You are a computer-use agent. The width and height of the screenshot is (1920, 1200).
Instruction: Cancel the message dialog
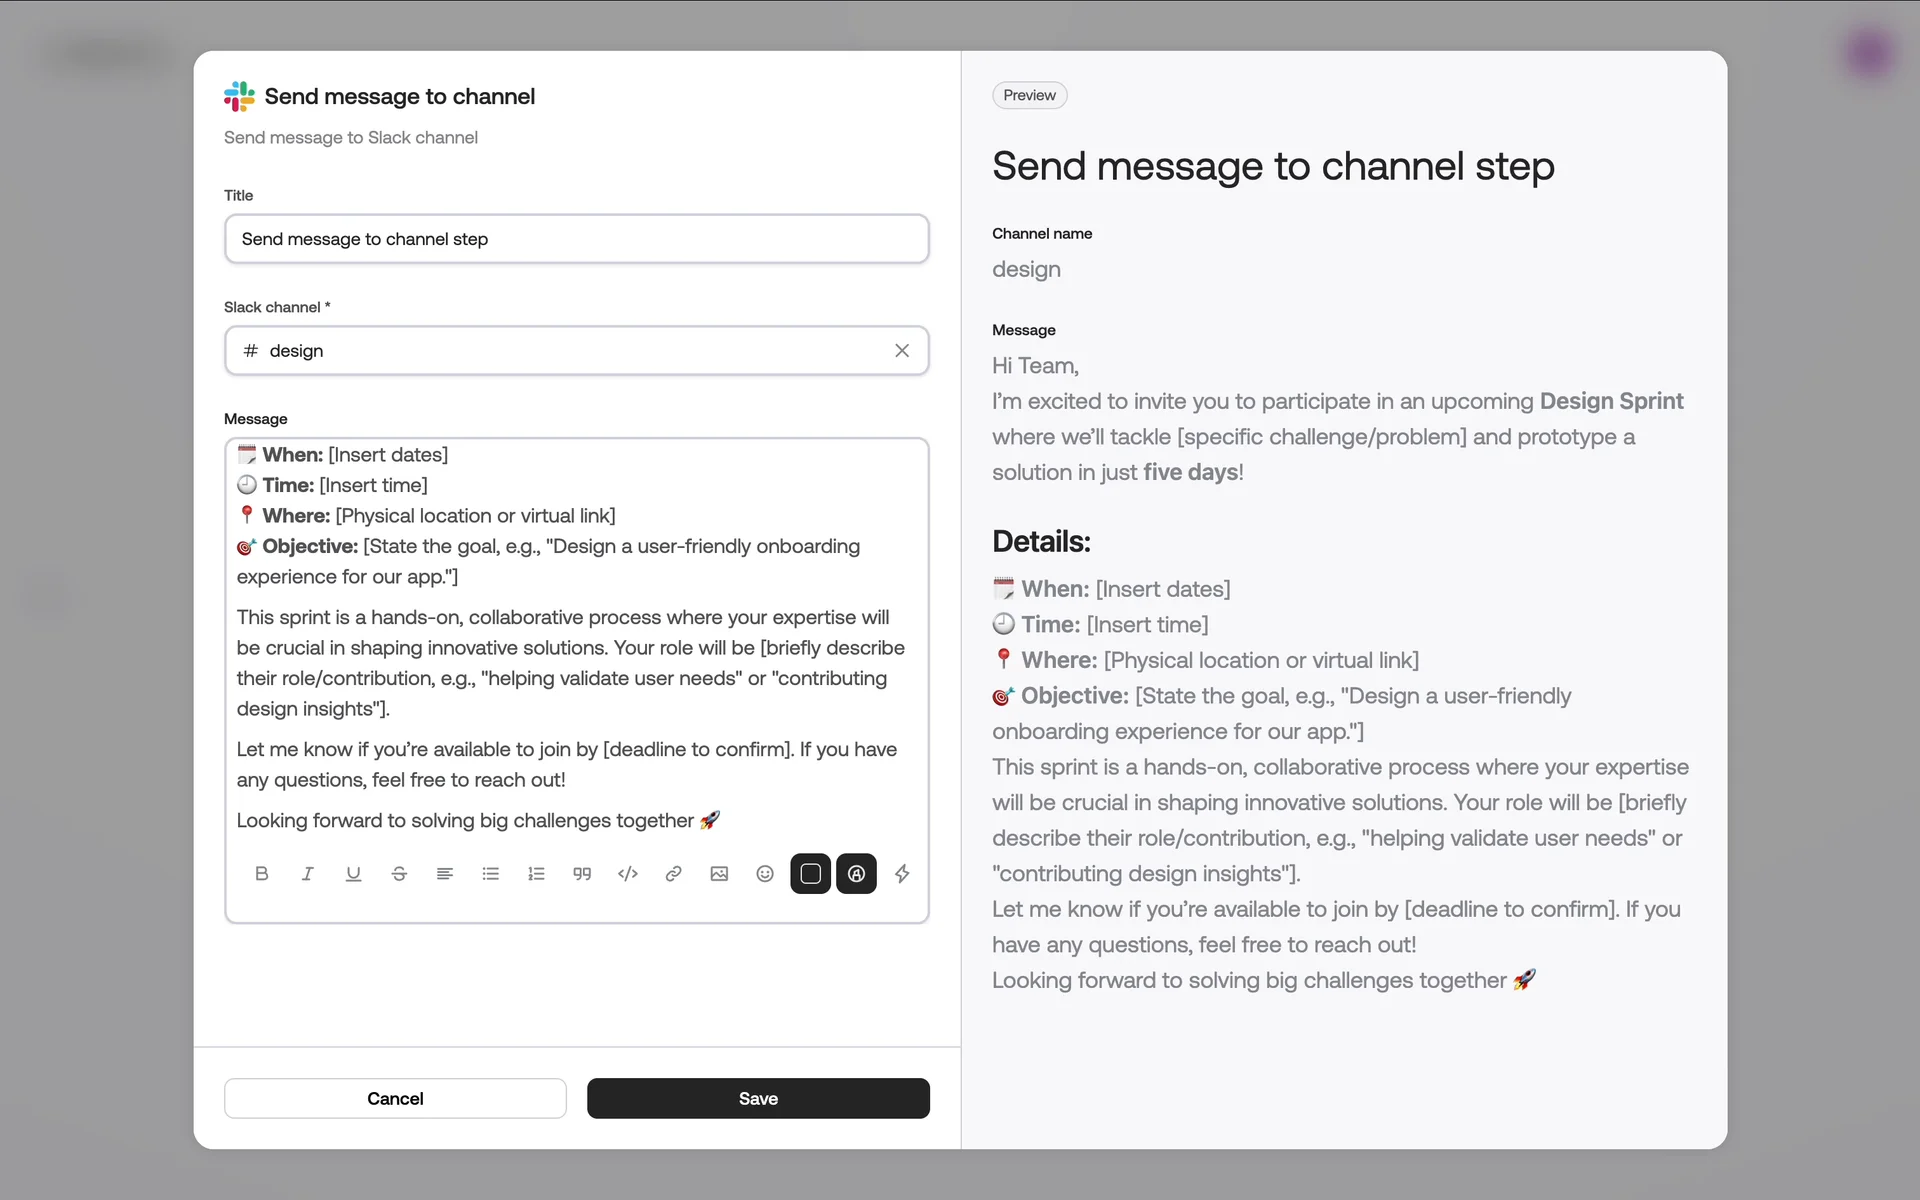[x=395, y=1098]
